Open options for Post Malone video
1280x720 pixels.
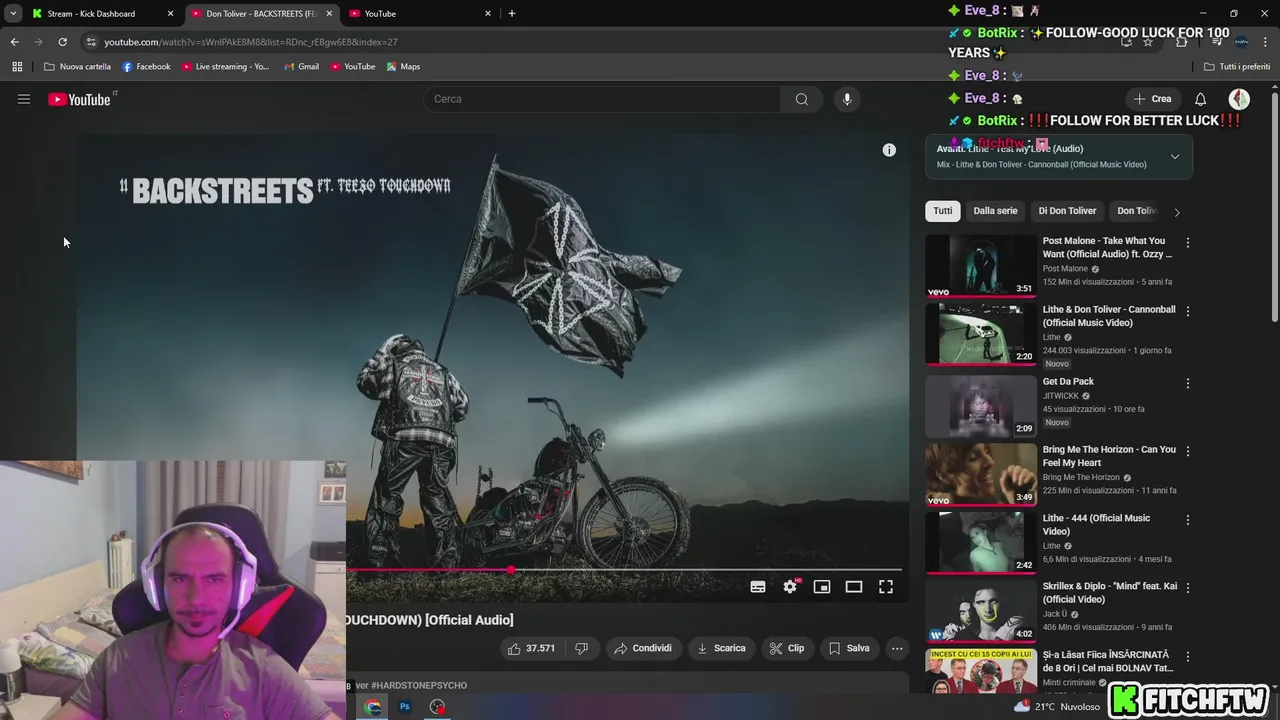[1188, 242]
